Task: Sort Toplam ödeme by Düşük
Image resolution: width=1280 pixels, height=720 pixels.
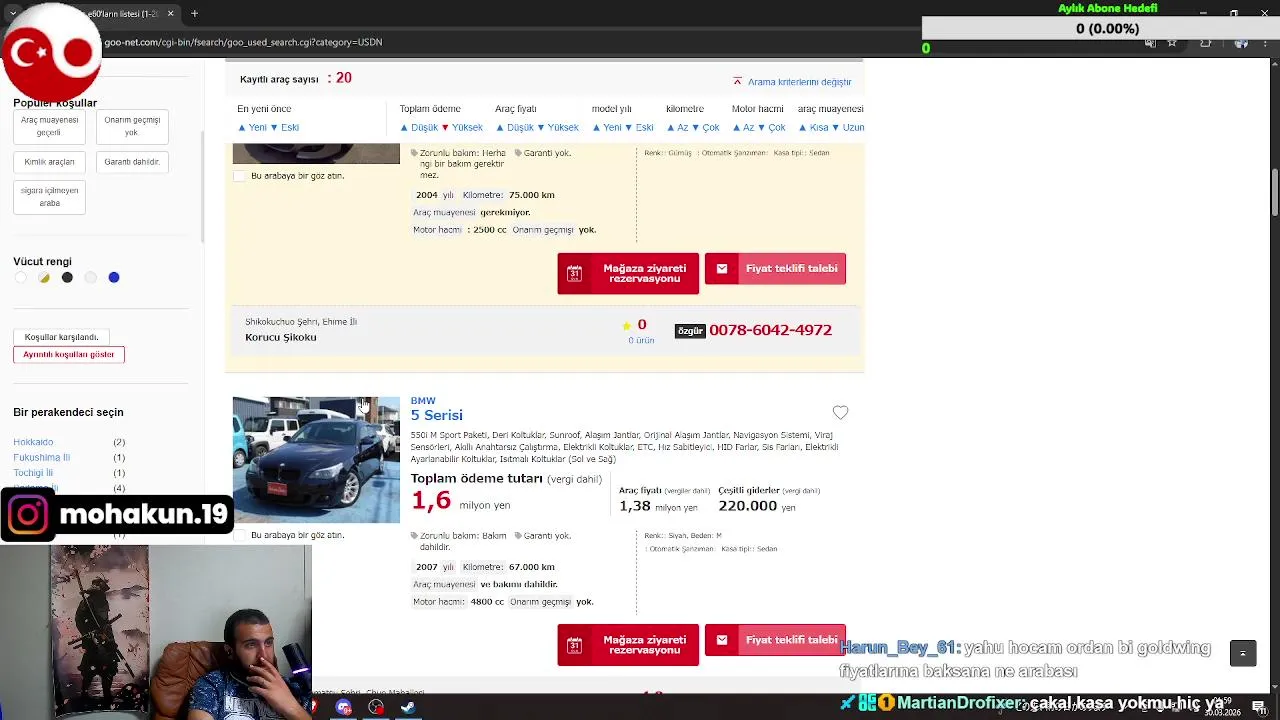Action: pos(419,128)
